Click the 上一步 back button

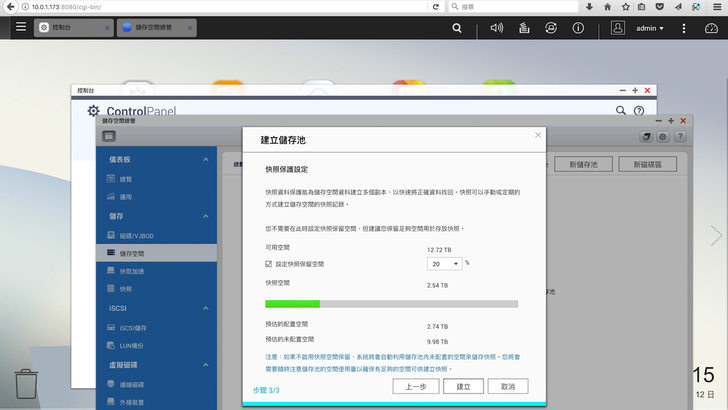416,386
